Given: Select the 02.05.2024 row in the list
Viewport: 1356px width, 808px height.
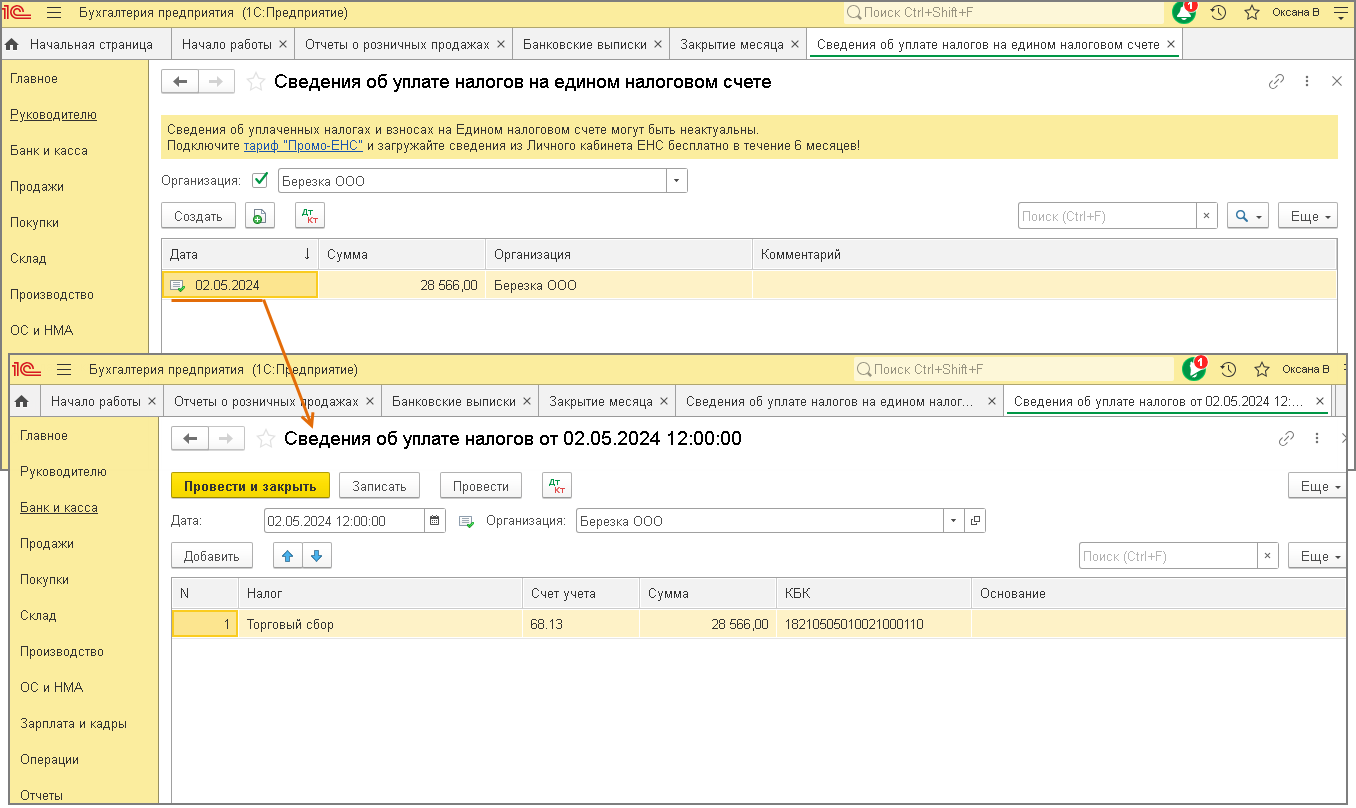Looking at the screenshot, I should [x=749, y=285].
